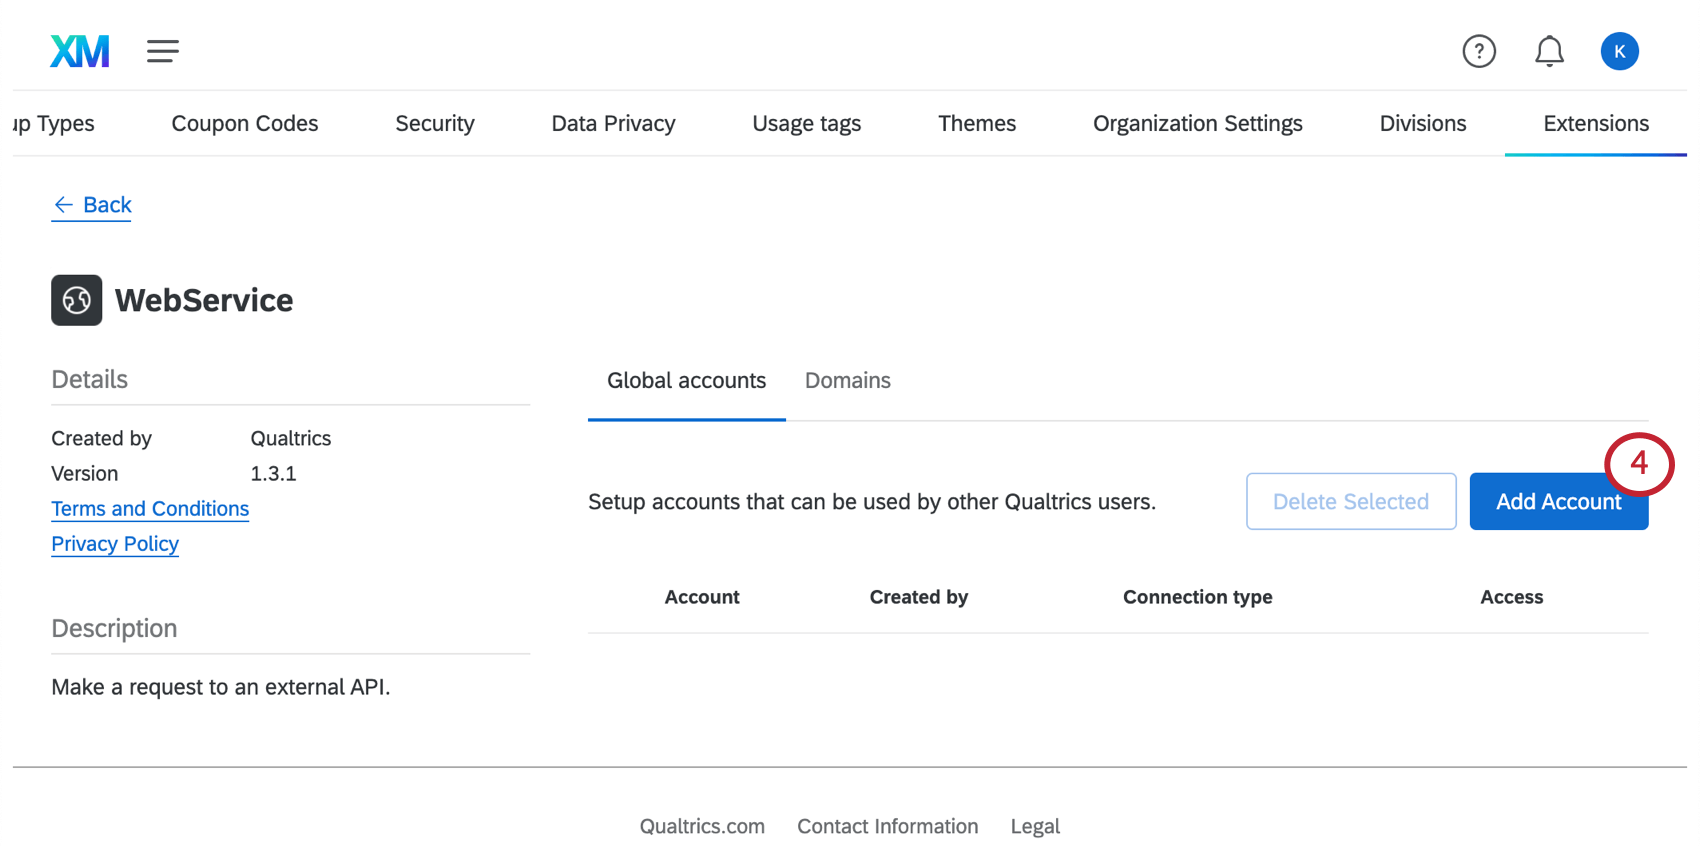
Task: Select the Global accounts tab
Action: [686, 381]
